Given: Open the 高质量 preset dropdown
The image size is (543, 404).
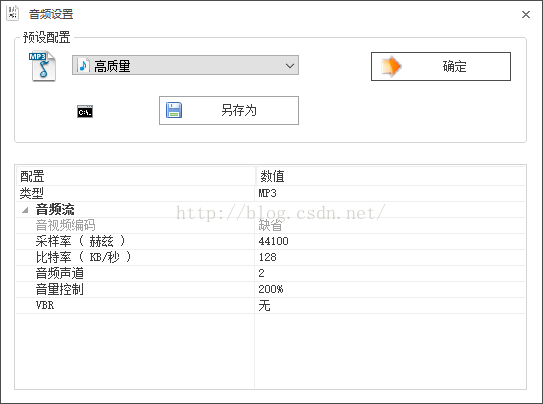Looking at the screenshot, I should click(x=185, y=65).
